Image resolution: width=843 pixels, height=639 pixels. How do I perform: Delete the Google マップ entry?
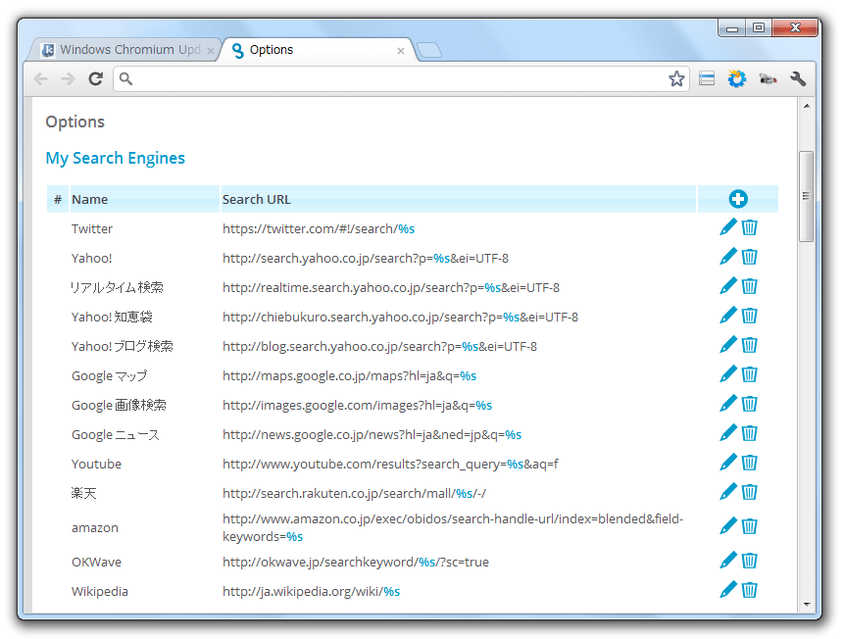pyautogui.click(x=749, y=374)
